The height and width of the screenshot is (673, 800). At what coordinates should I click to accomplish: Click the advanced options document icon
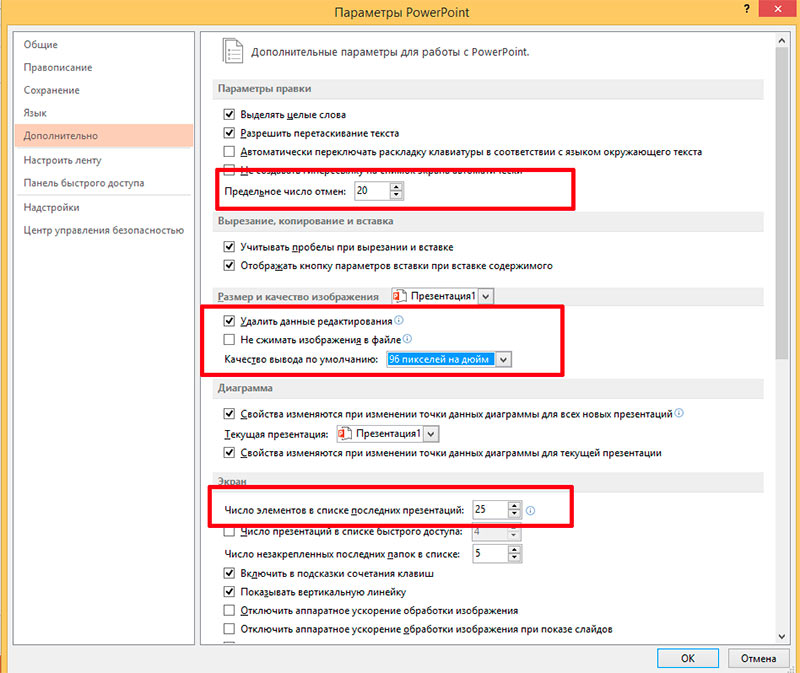pyautogui.click(x=233, y=51)
